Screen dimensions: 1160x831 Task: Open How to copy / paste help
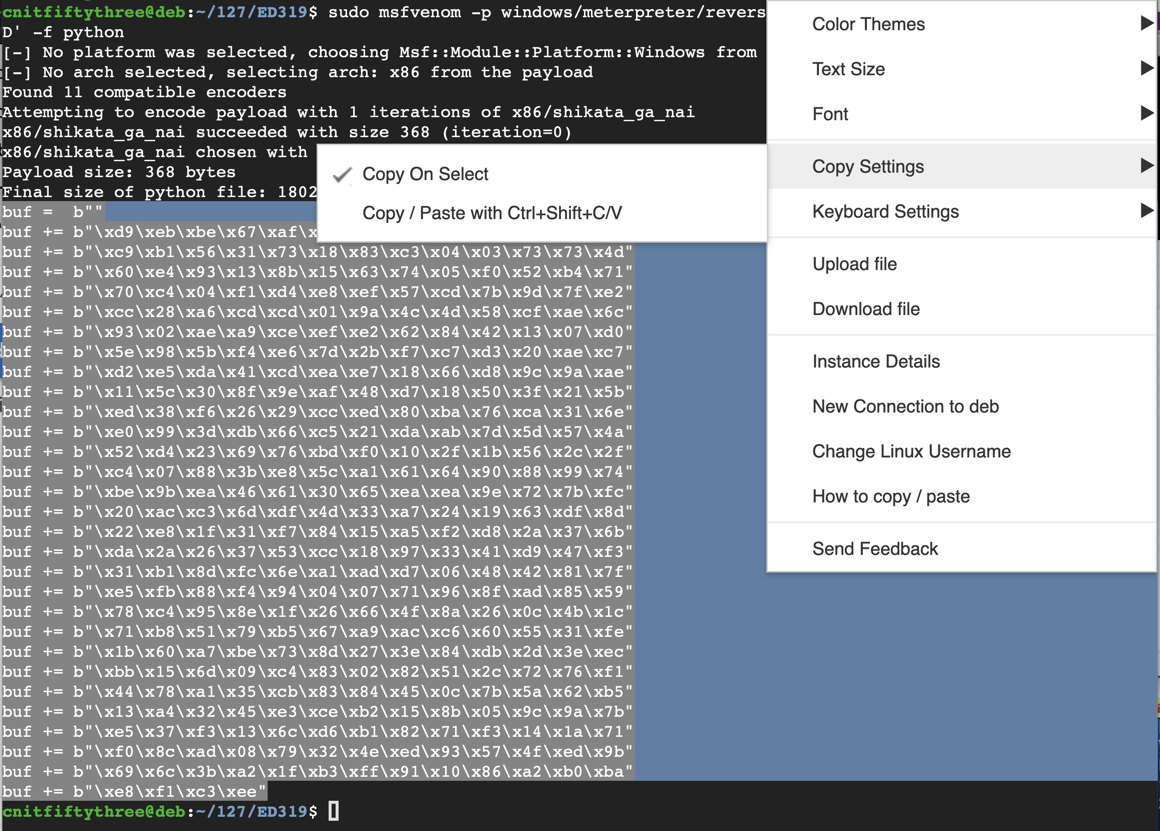pos(962,497)
